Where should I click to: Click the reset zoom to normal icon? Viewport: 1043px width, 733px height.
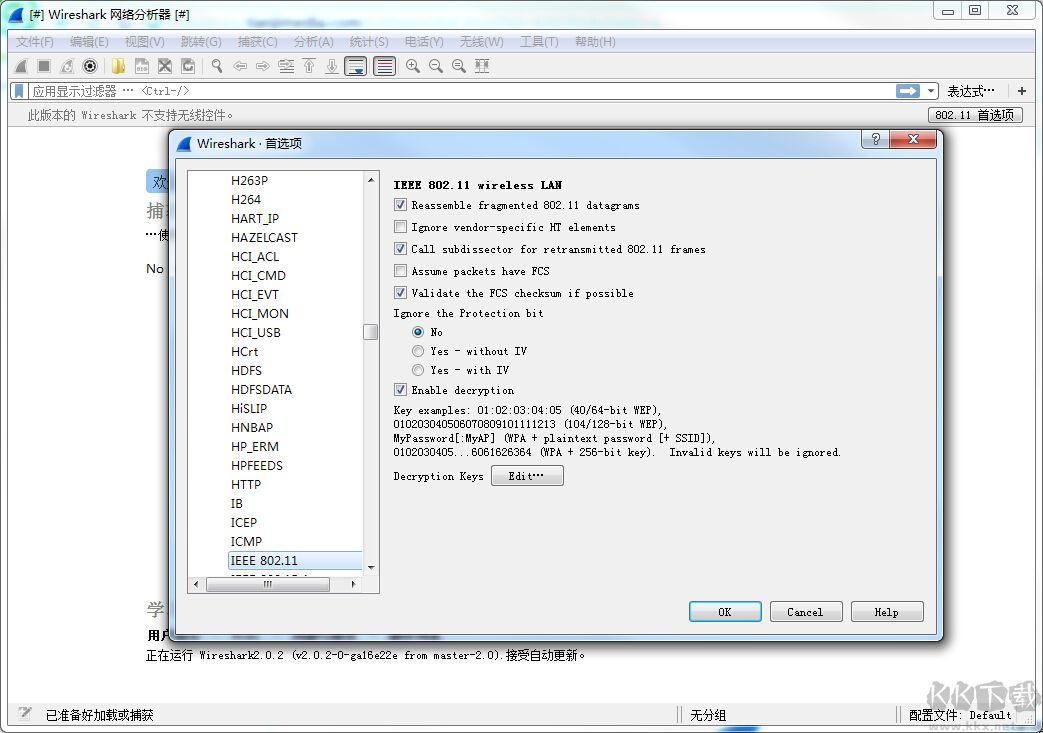(x=459, y=66)
